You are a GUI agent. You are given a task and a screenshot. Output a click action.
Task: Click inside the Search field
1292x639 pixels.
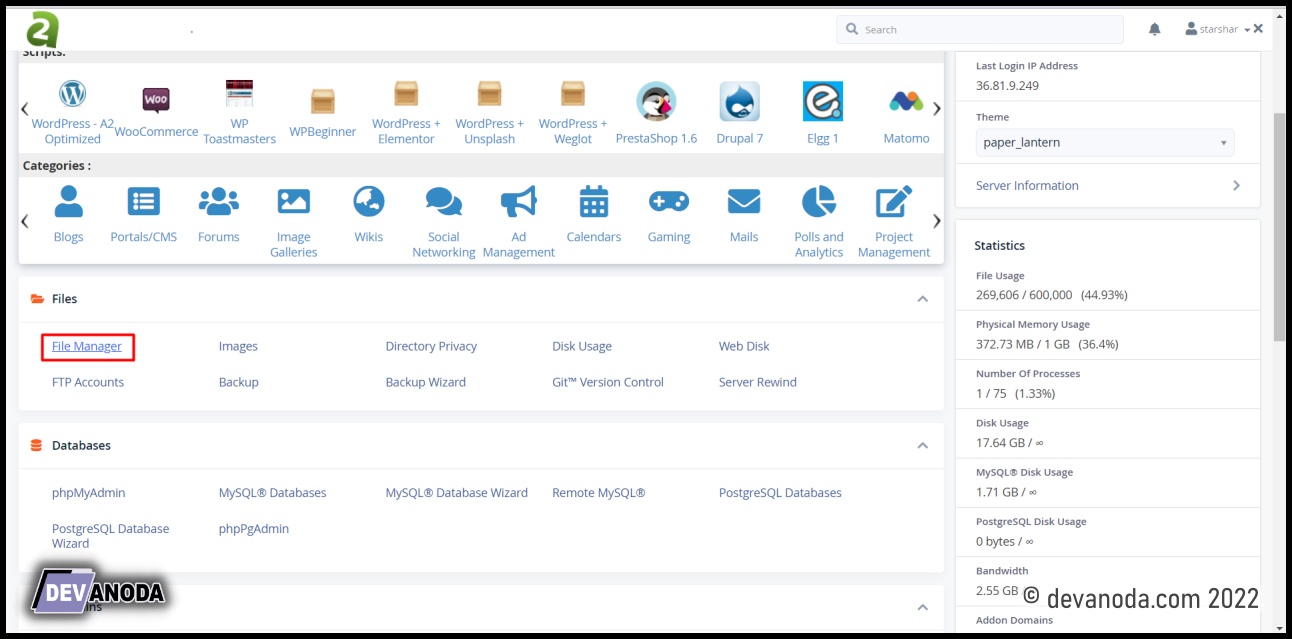click(980, 29)
